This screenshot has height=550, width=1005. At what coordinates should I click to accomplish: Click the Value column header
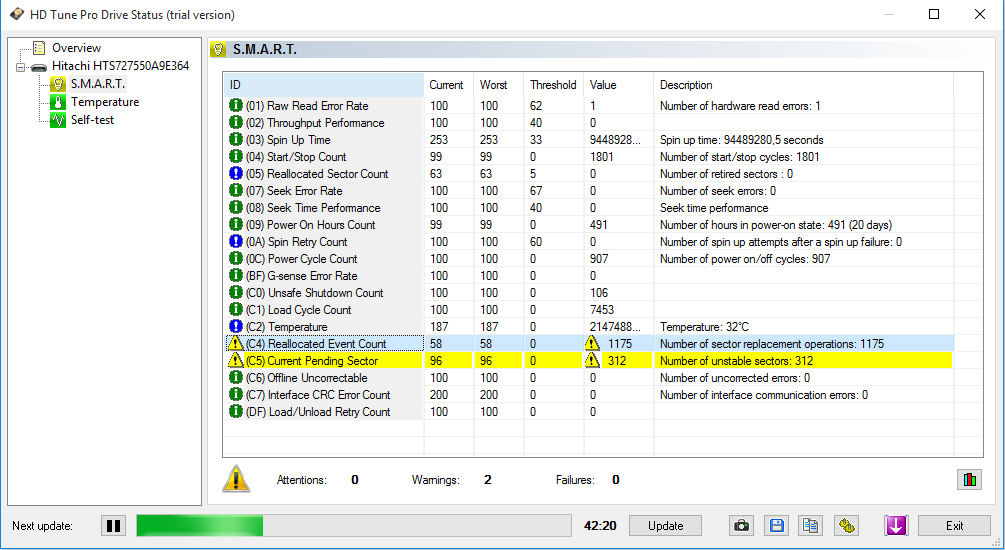pyautogui.click(x=619, y=85)
